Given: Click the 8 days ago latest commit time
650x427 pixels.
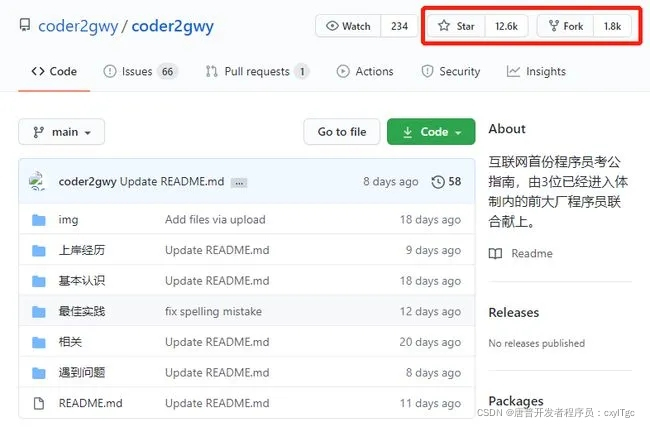Looking at the screenshot, I should [390, 182].
